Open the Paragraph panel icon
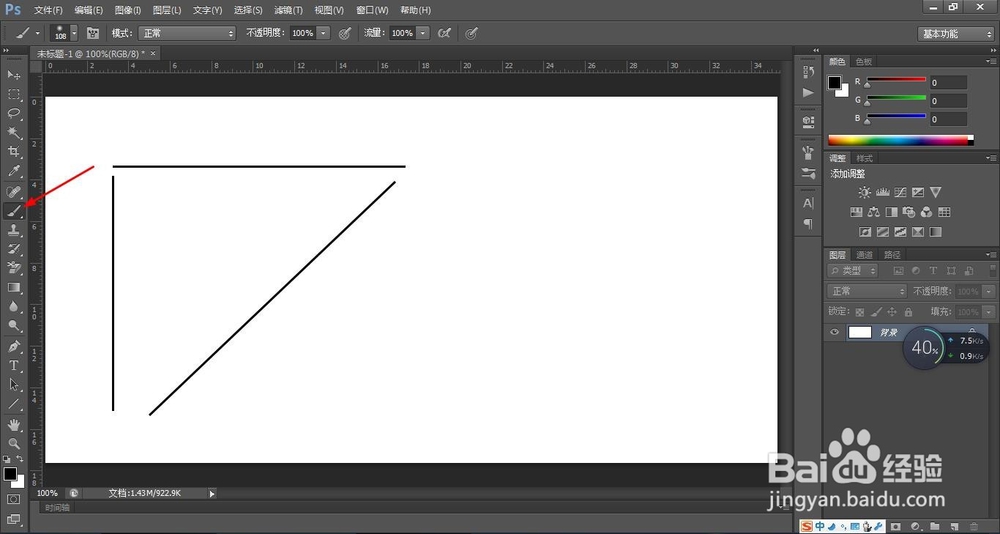1000x534 pixels. pos(808,224)
